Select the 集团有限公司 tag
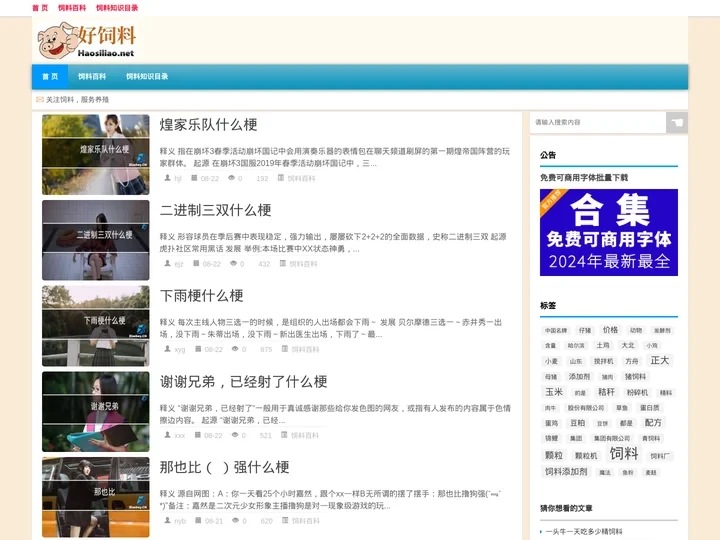This screenshot has height=540, width=720. [x=612, y=439]
